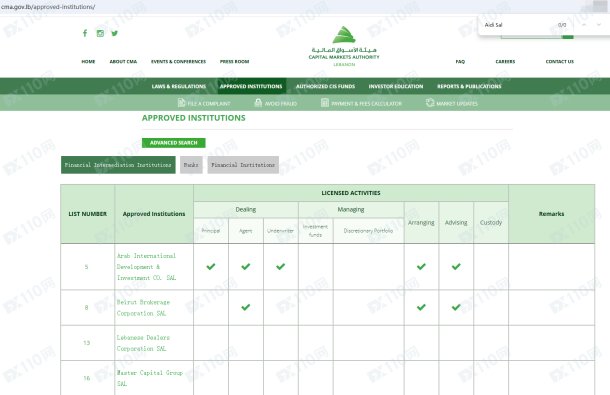Click the Agent column header
The image size is (610, 395).
[245, 231]
